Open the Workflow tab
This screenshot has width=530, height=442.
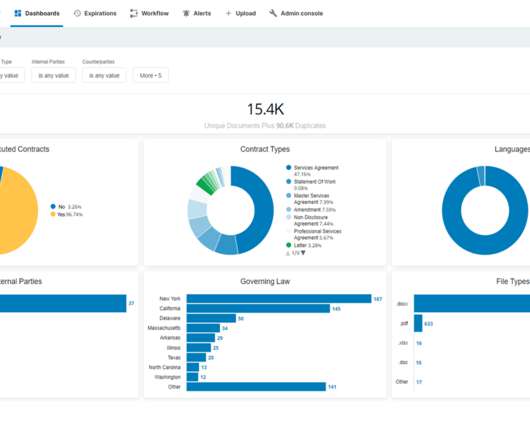tap(149, 14)
